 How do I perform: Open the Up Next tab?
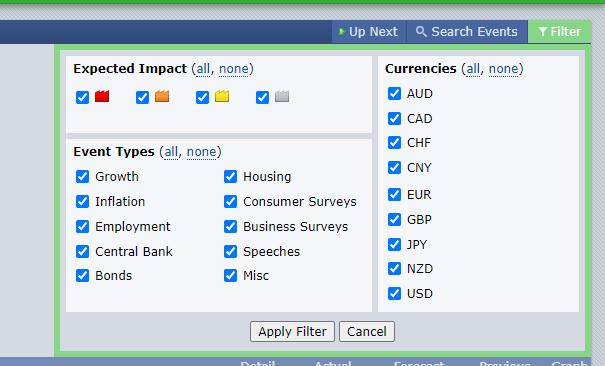[369, 32]
